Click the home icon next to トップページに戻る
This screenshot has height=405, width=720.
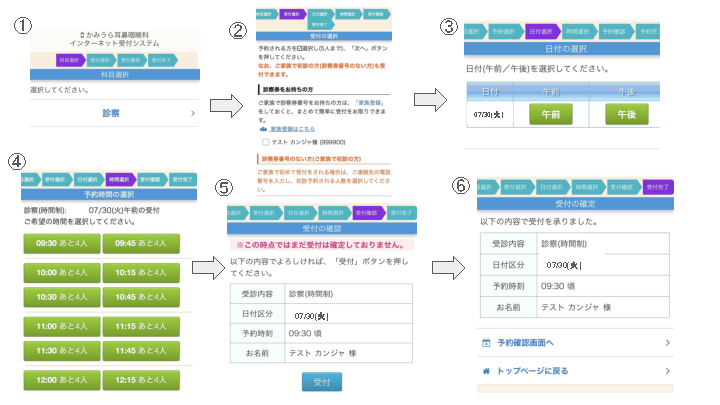(x=486, y=370)
